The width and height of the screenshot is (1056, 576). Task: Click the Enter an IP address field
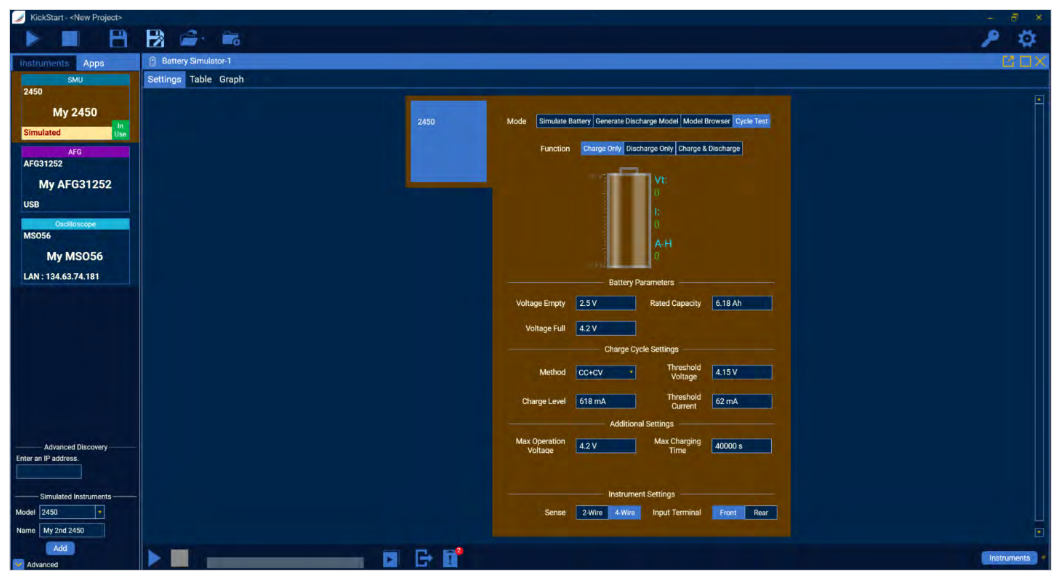pos(48,472)
